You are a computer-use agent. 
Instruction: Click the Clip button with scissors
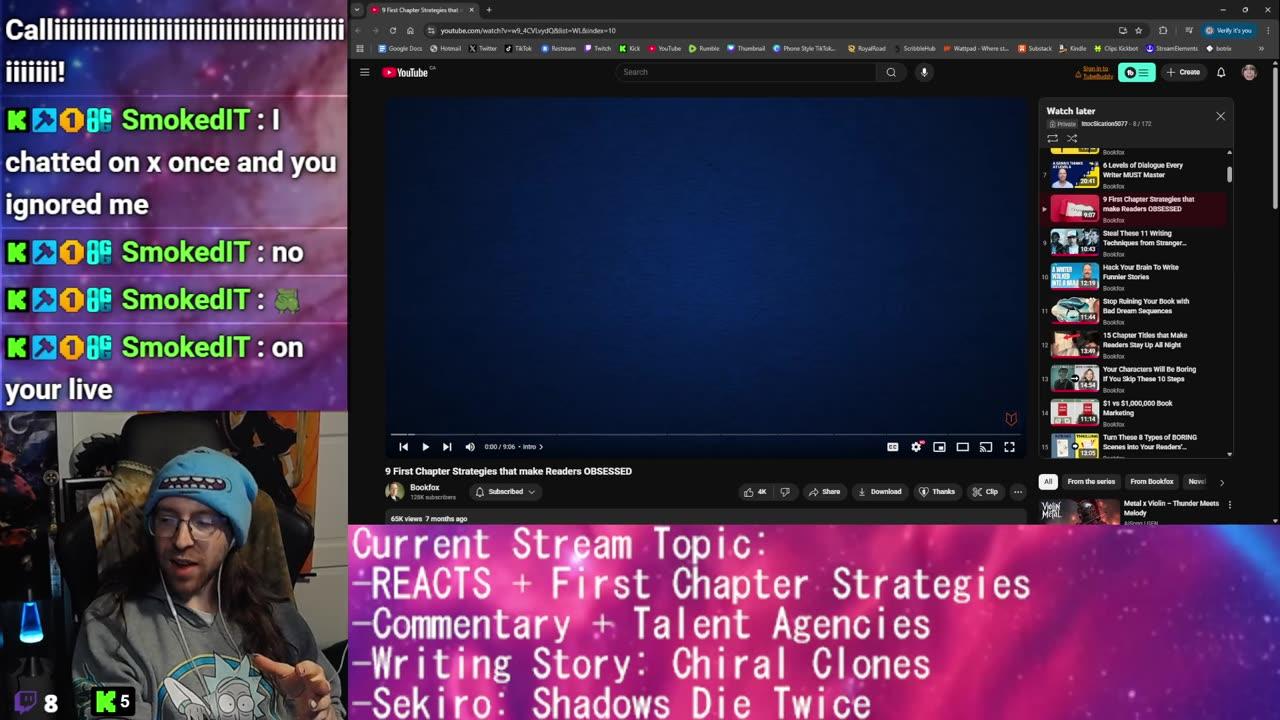[x=985, y=492]
